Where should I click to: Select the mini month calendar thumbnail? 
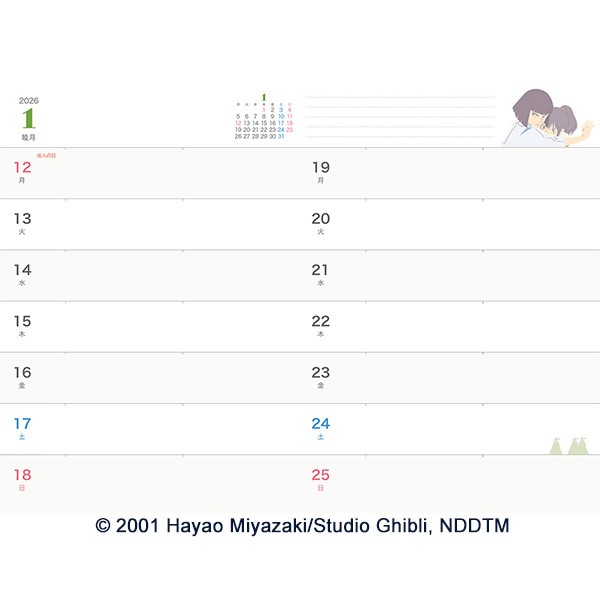(x=264, y=116)
